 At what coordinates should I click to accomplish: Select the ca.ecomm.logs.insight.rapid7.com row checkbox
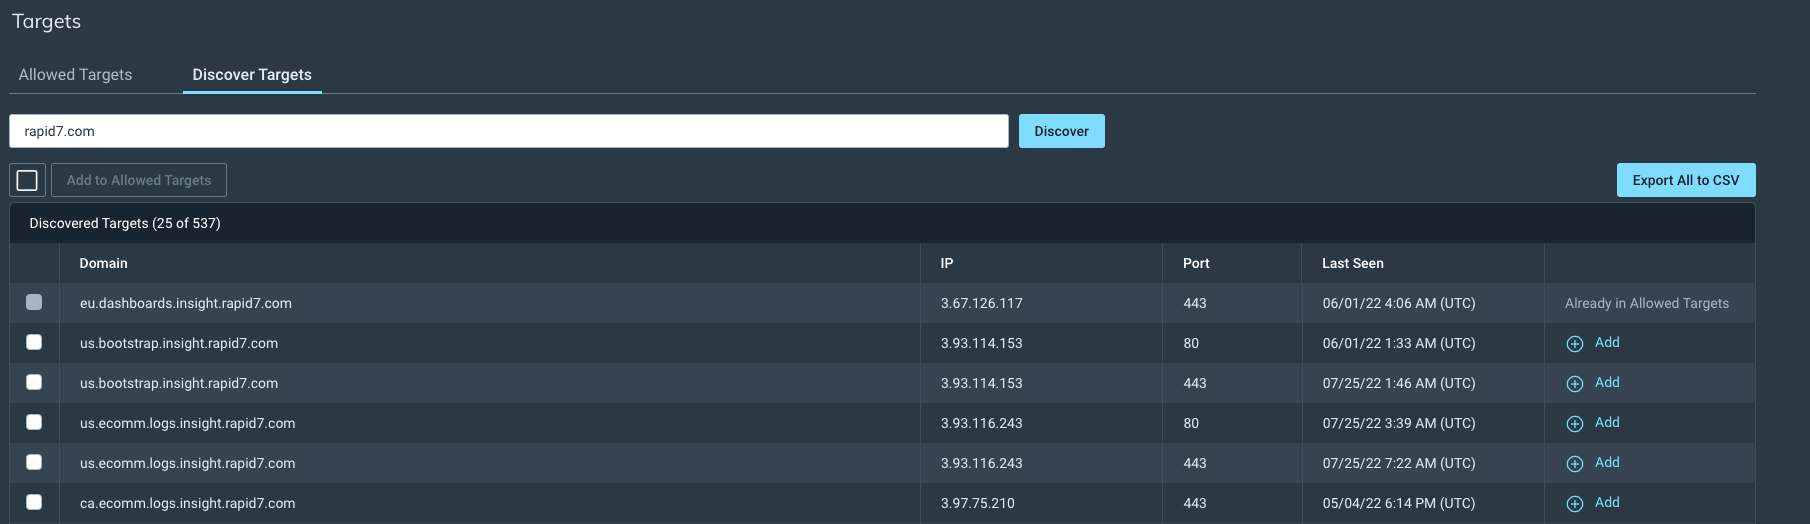pos(34,502)
